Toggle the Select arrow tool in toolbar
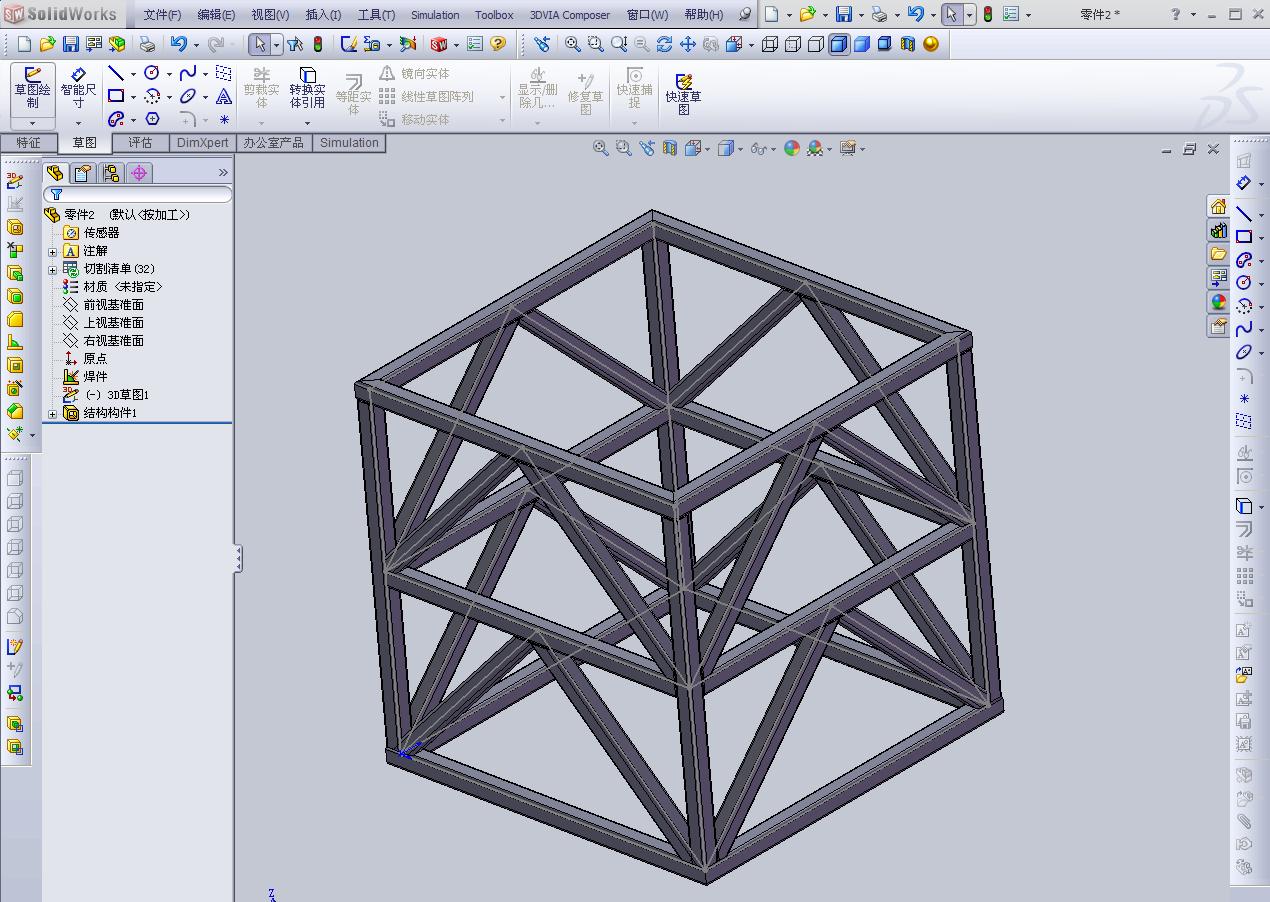This screenshot has height=902, width=1270. tap(260, 44)
